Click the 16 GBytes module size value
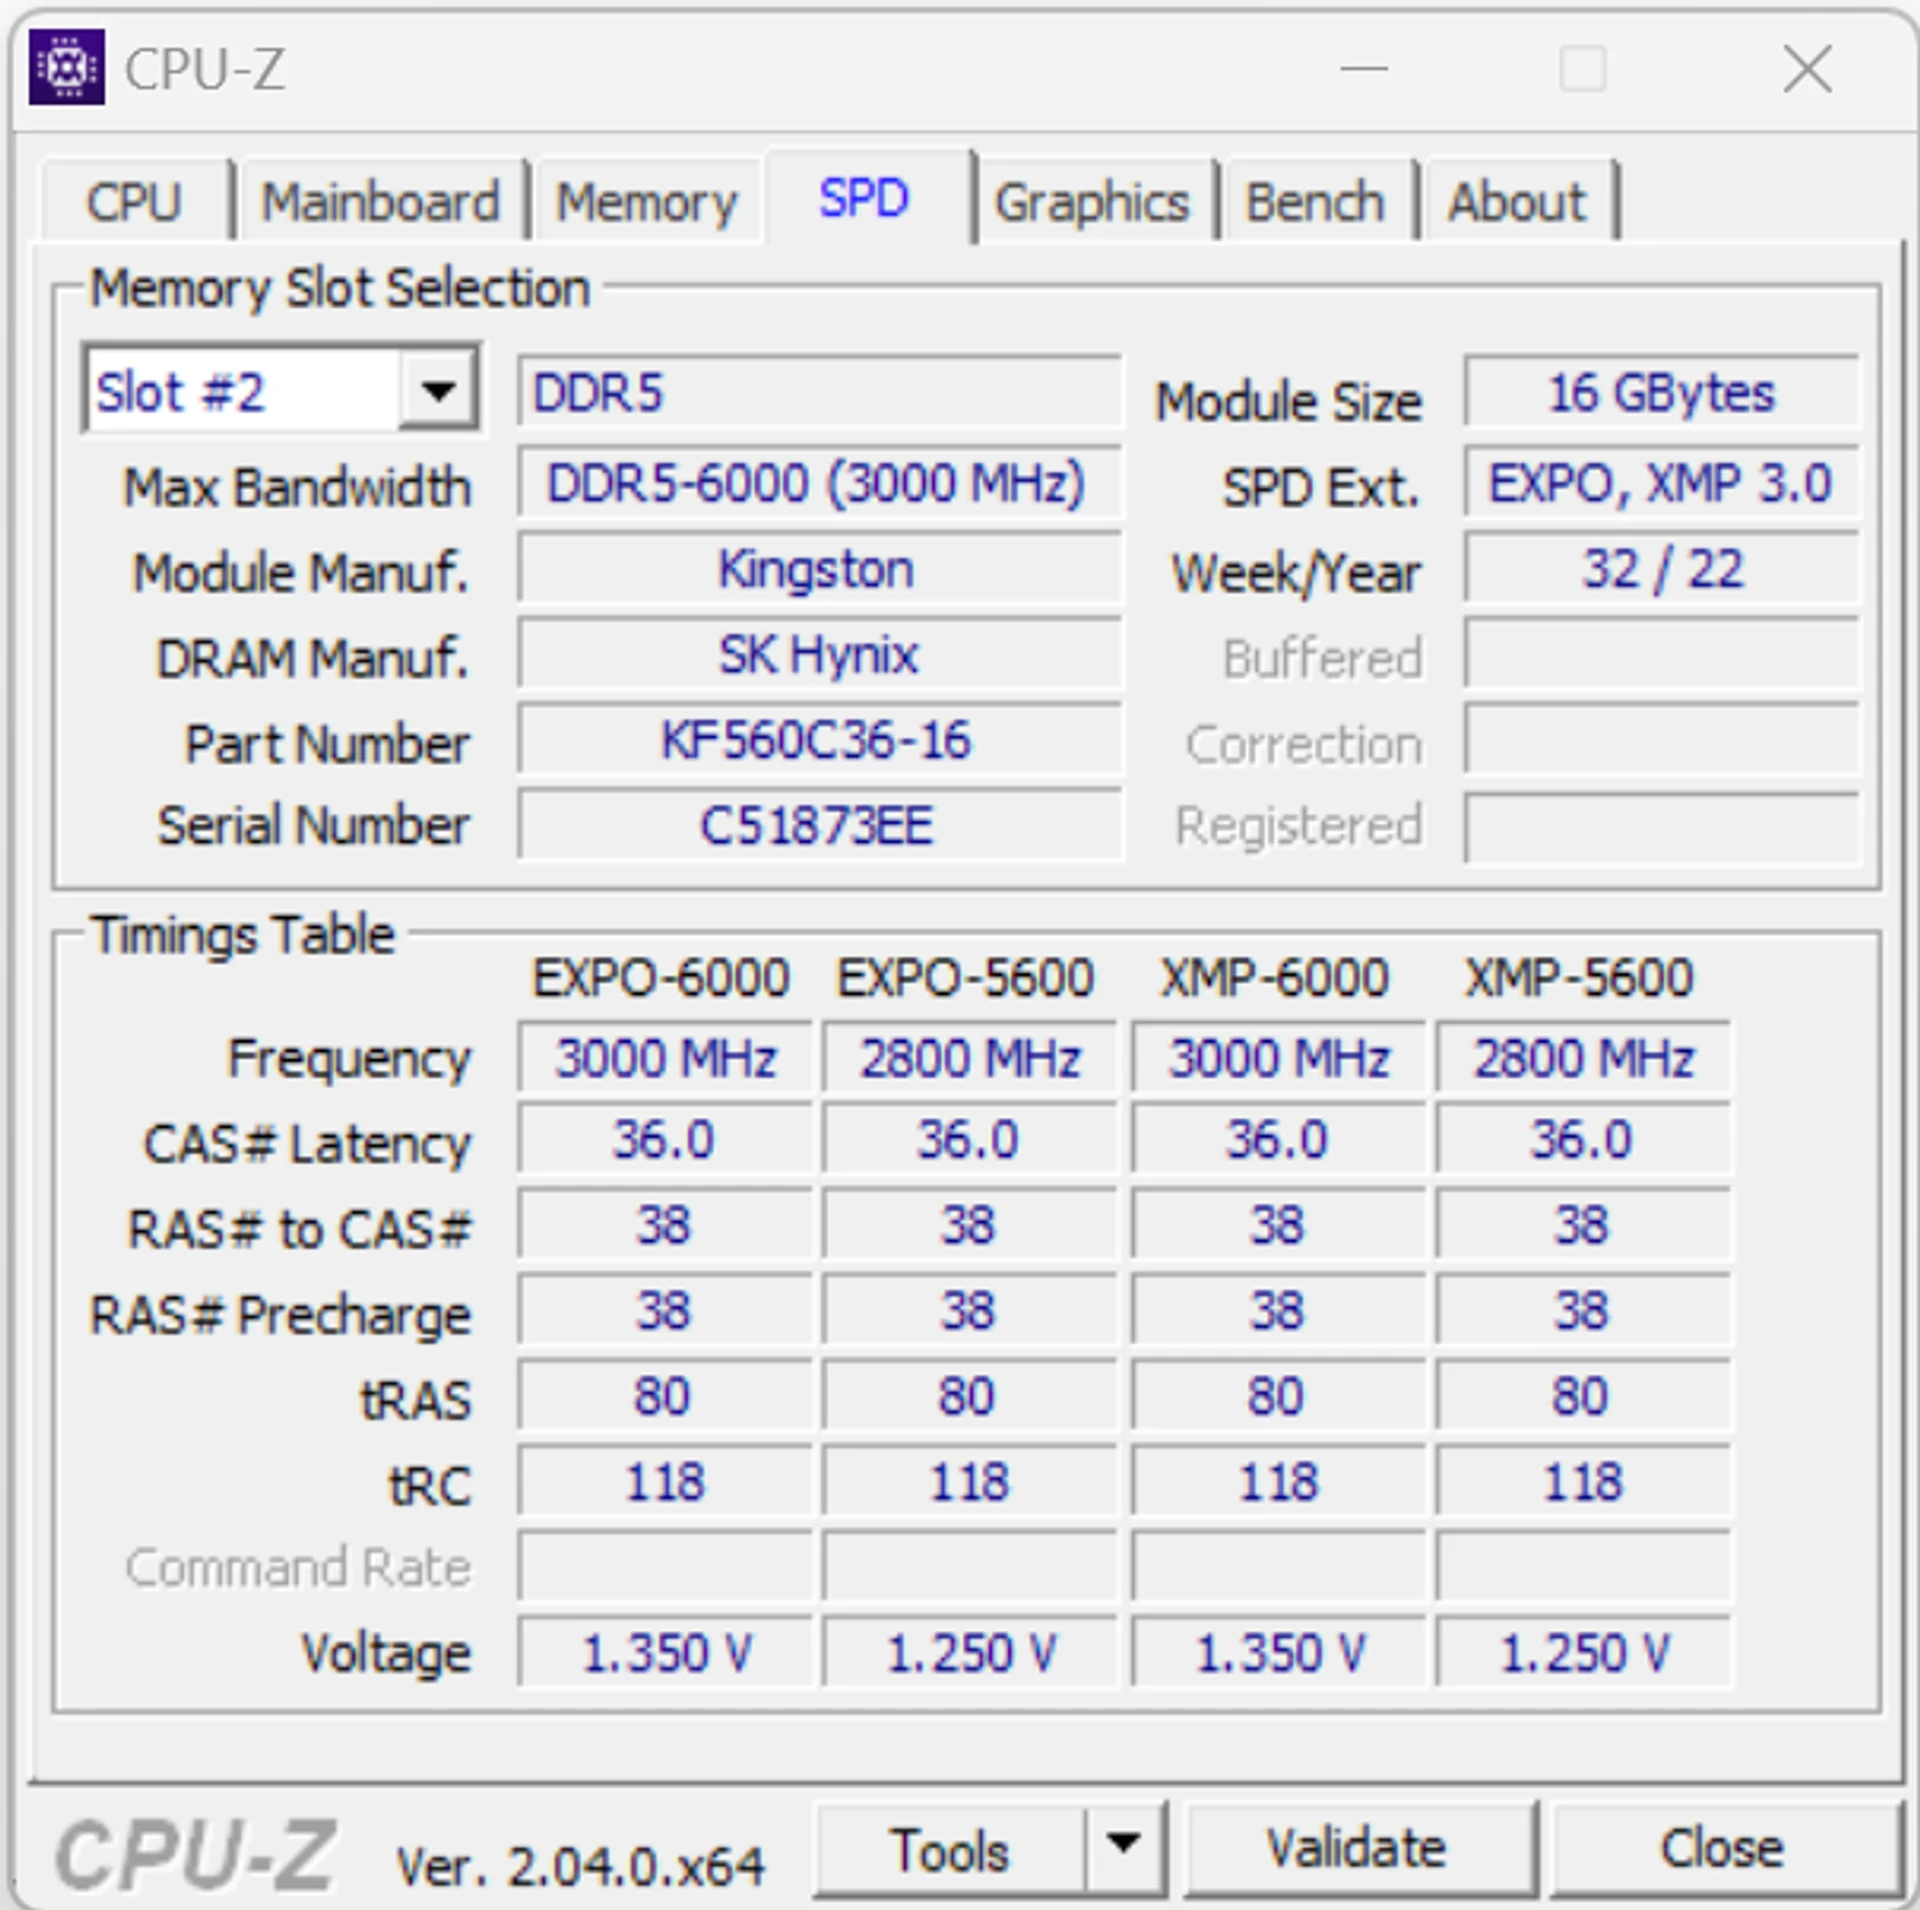 pos(1661,392)
